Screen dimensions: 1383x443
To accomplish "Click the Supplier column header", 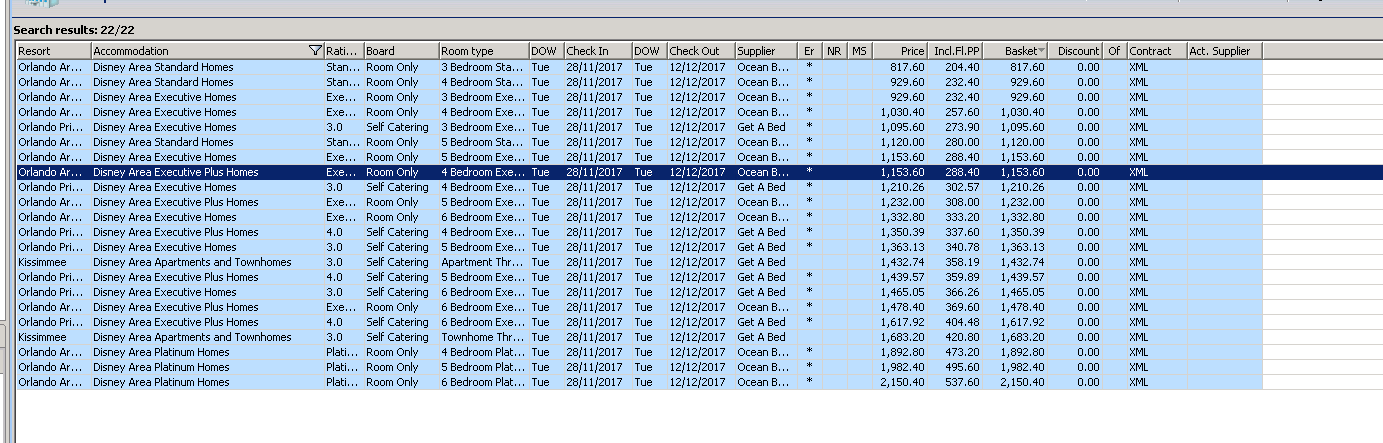I will click(767, 51).
